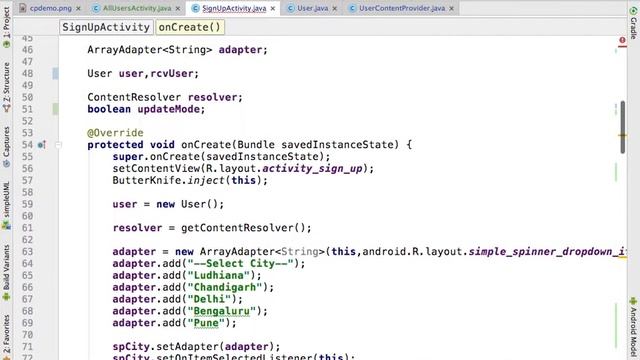This screenshot has width=640, height=360.
Task: Click the class icon on the User.java tab
Action: (x=291, y=8)
